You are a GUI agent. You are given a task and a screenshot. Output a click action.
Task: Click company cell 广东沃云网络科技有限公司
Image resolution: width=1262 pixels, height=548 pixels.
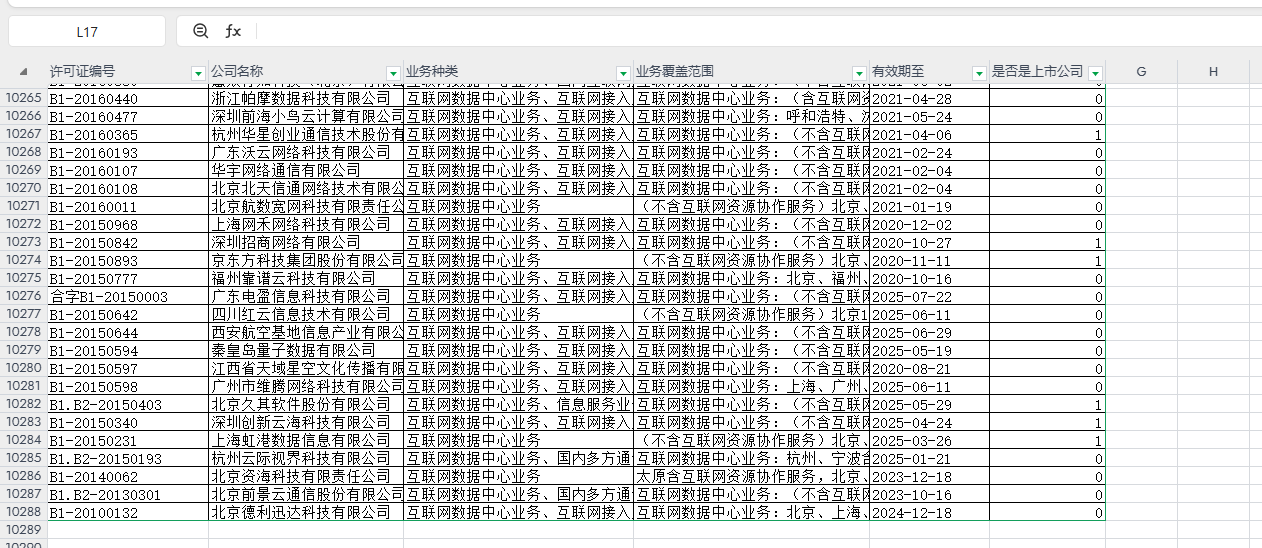click(x=306, y=153)
